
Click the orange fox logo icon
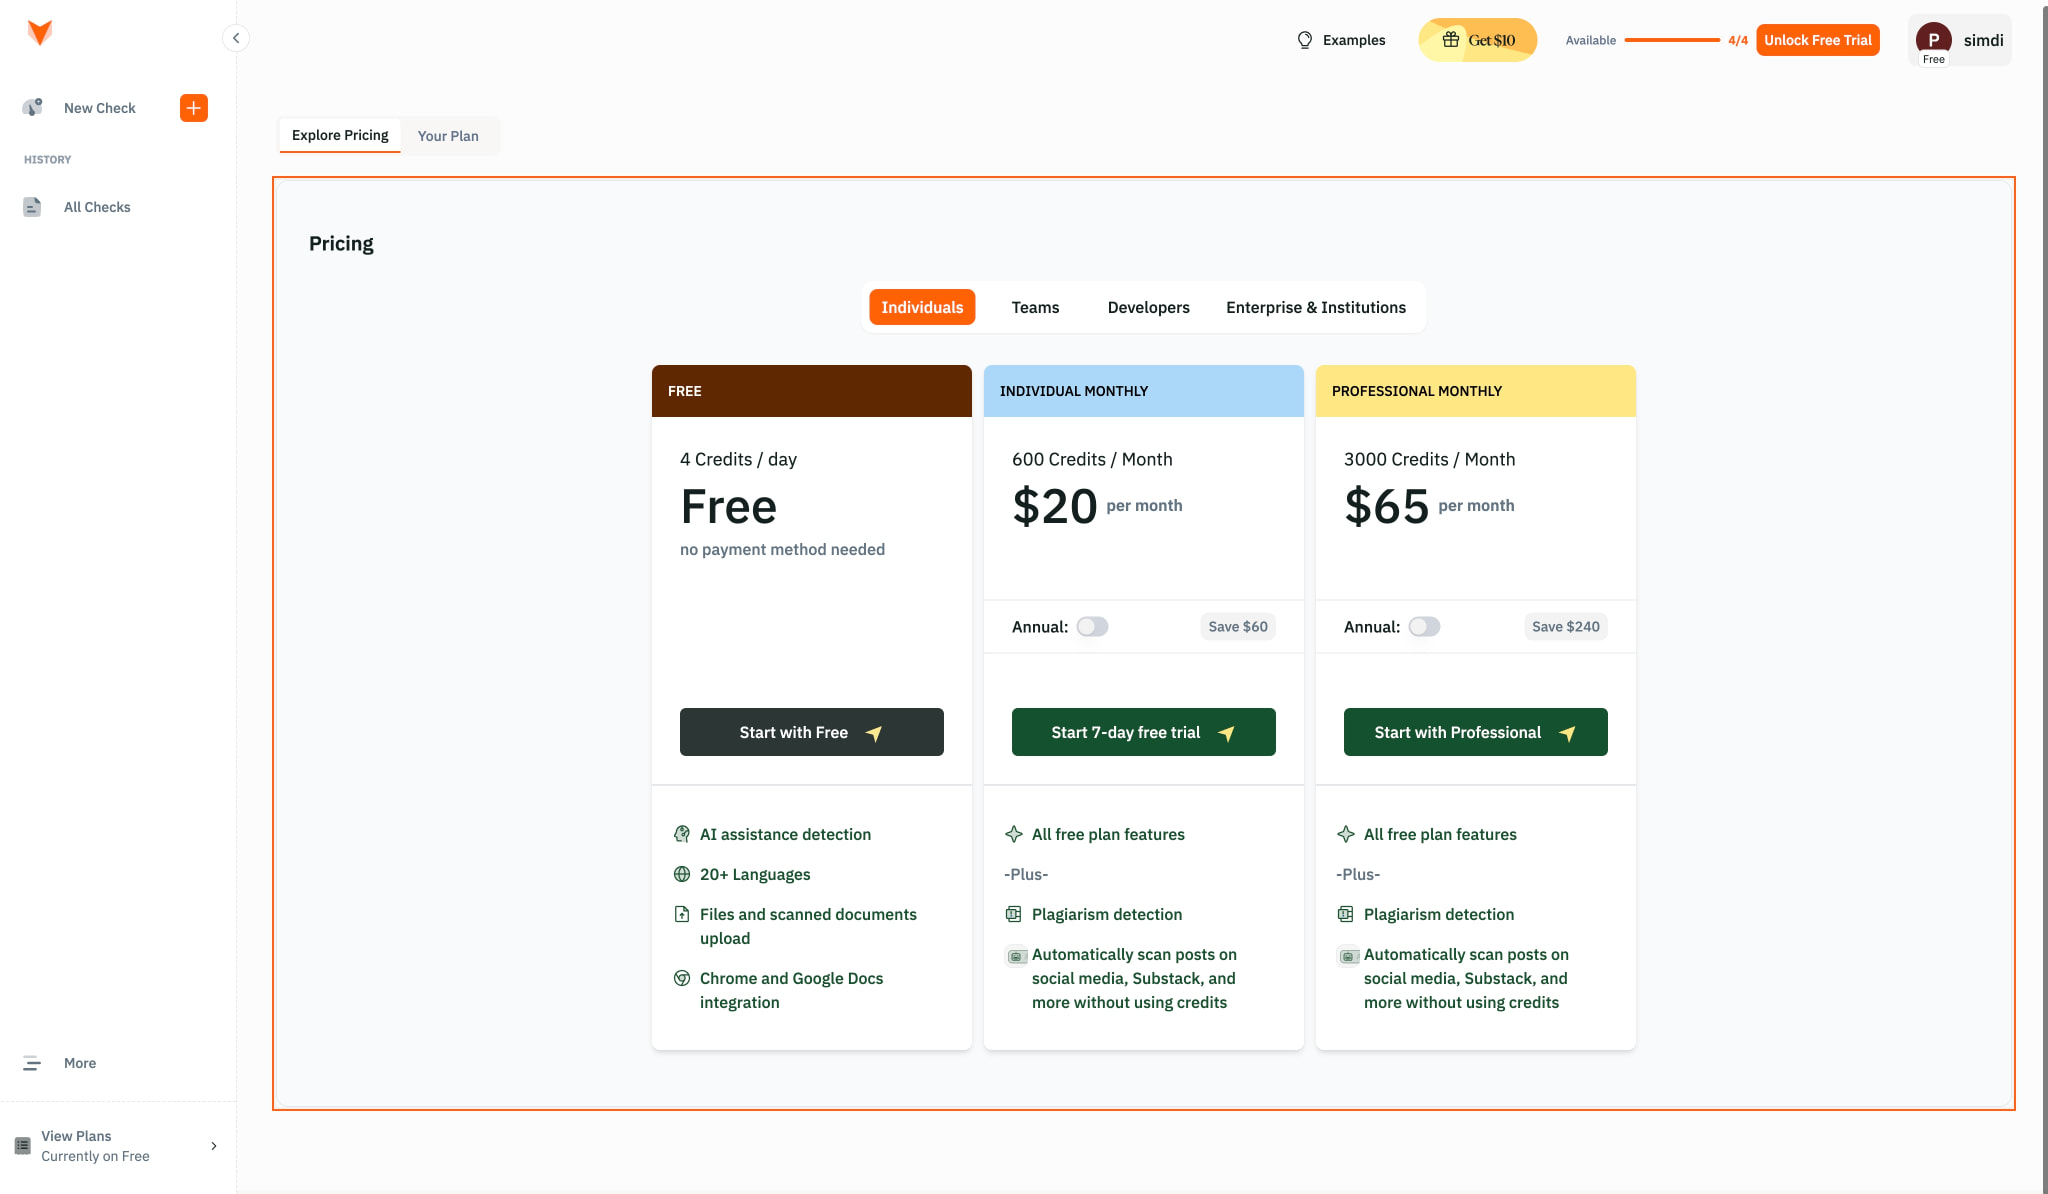pos(40,33)
